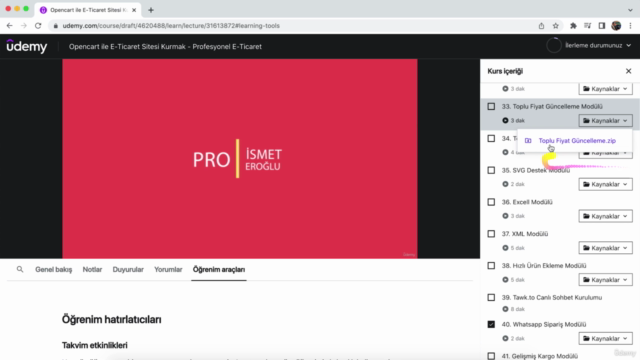
Task: Open the extensions puzzle icon
Action: (573, 26)
